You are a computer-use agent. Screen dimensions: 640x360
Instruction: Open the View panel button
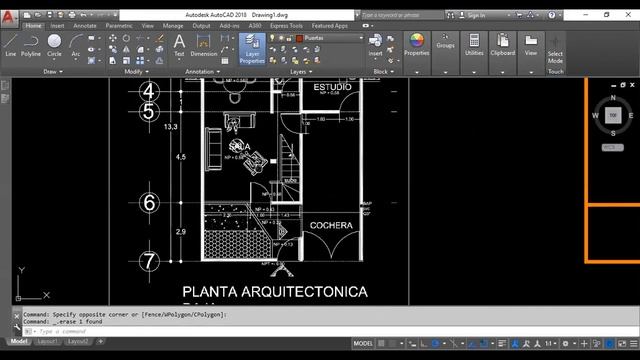[531, 46]
